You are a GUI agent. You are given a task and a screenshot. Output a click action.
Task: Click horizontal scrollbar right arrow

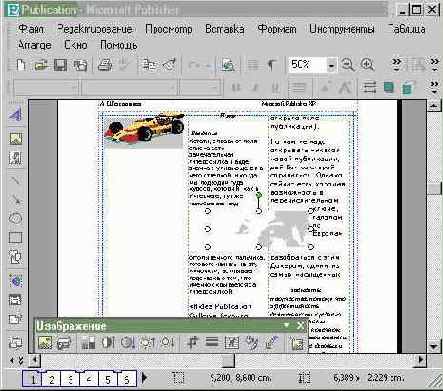(421, 360)
